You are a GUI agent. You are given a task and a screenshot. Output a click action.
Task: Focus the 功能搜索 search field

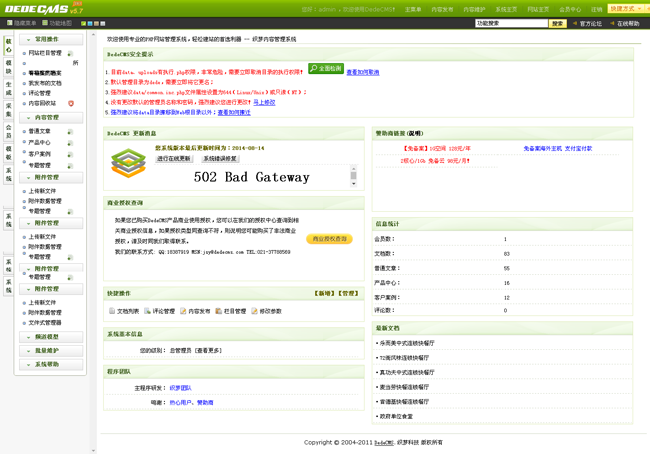tap(512, 23)
